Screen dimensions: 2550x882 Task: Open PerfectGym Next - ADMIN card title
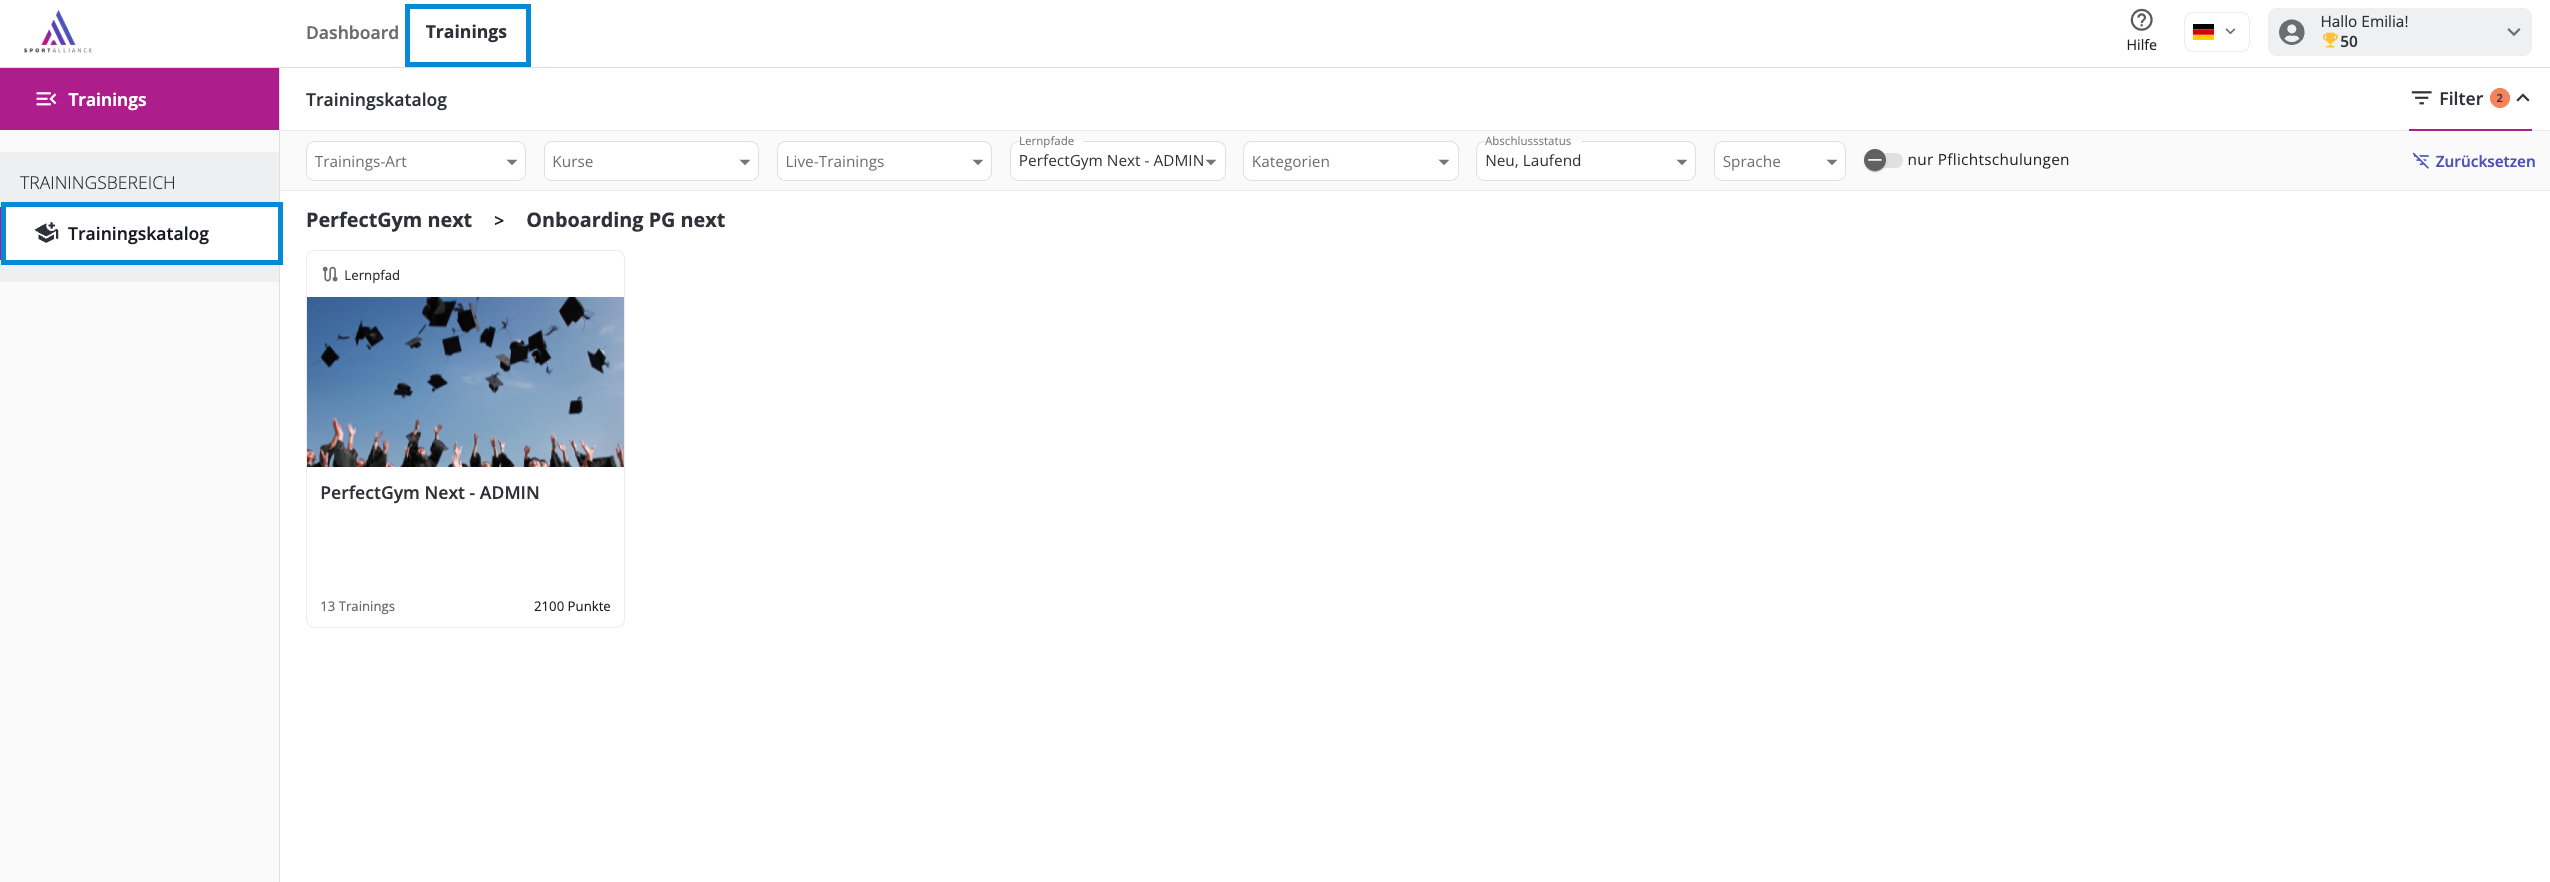coord(430,493)
